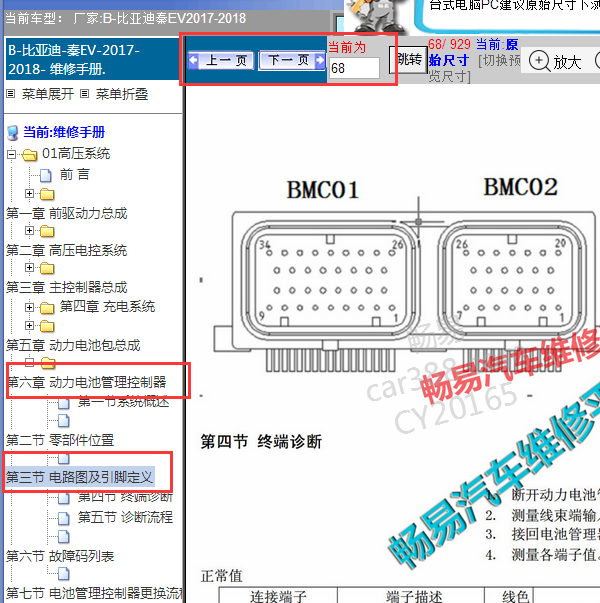Open section 第一节系统概述

[123, 401]
